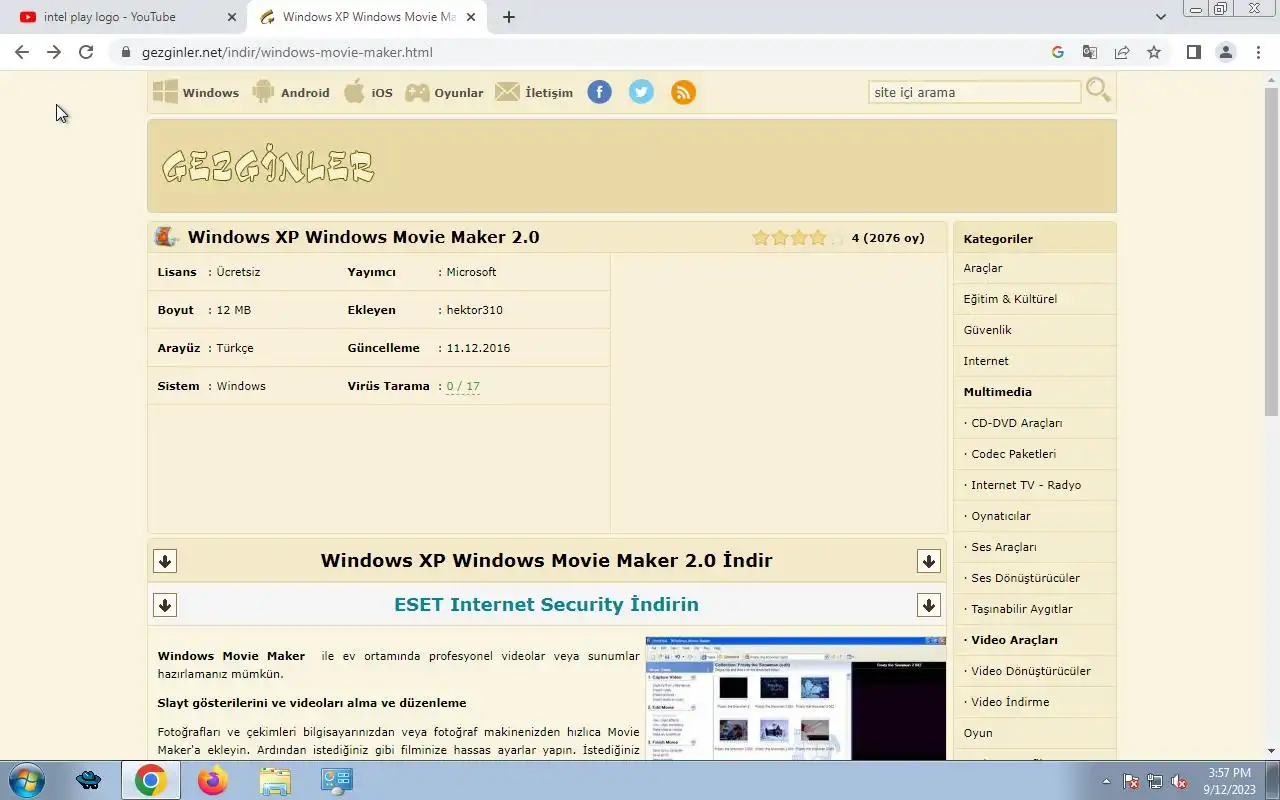Viewport: 1280px width, 800px height.
Task: Visit the site's Twitter icon
Action: (641, 92)
